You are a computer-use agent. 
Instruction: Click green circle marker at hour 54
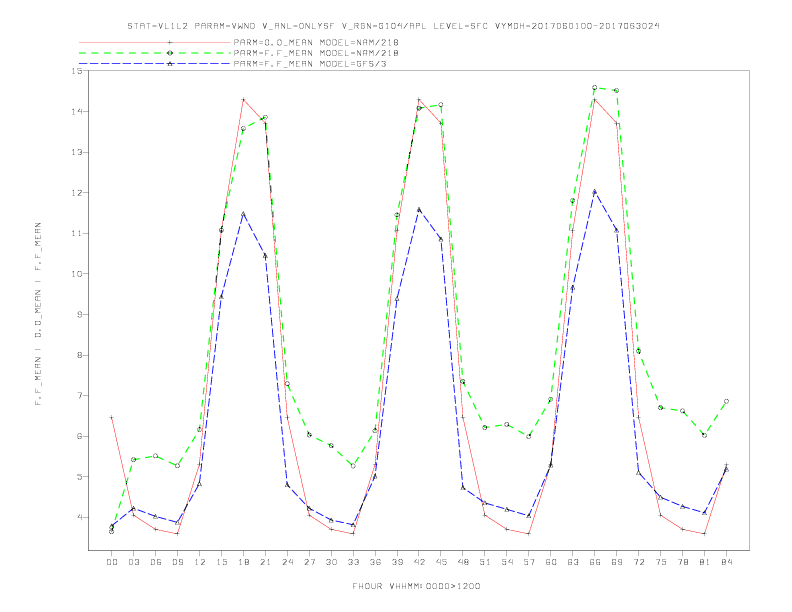507,425
